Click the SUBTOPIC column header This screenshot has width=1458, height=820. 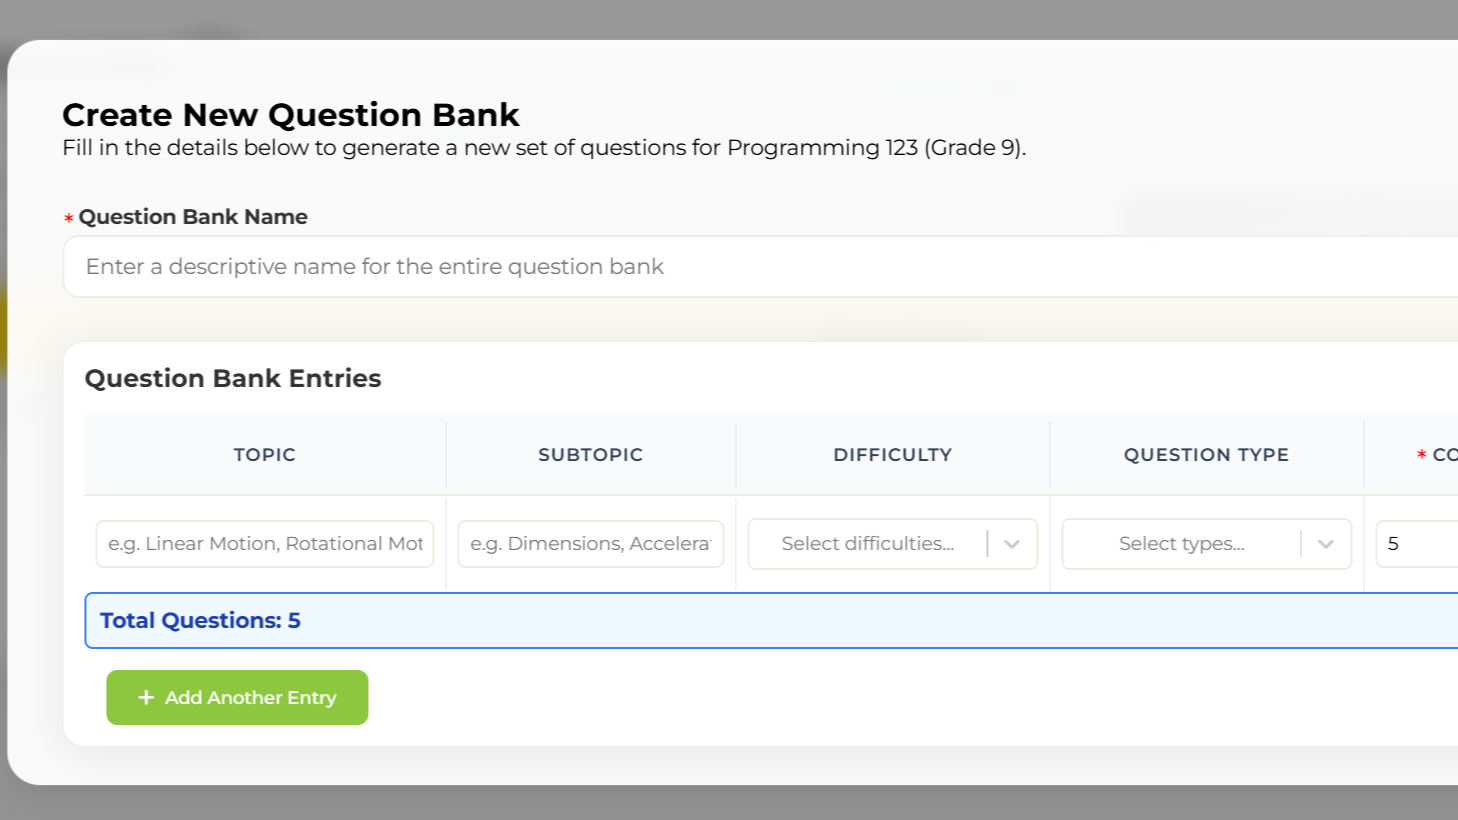coord(590,454)
